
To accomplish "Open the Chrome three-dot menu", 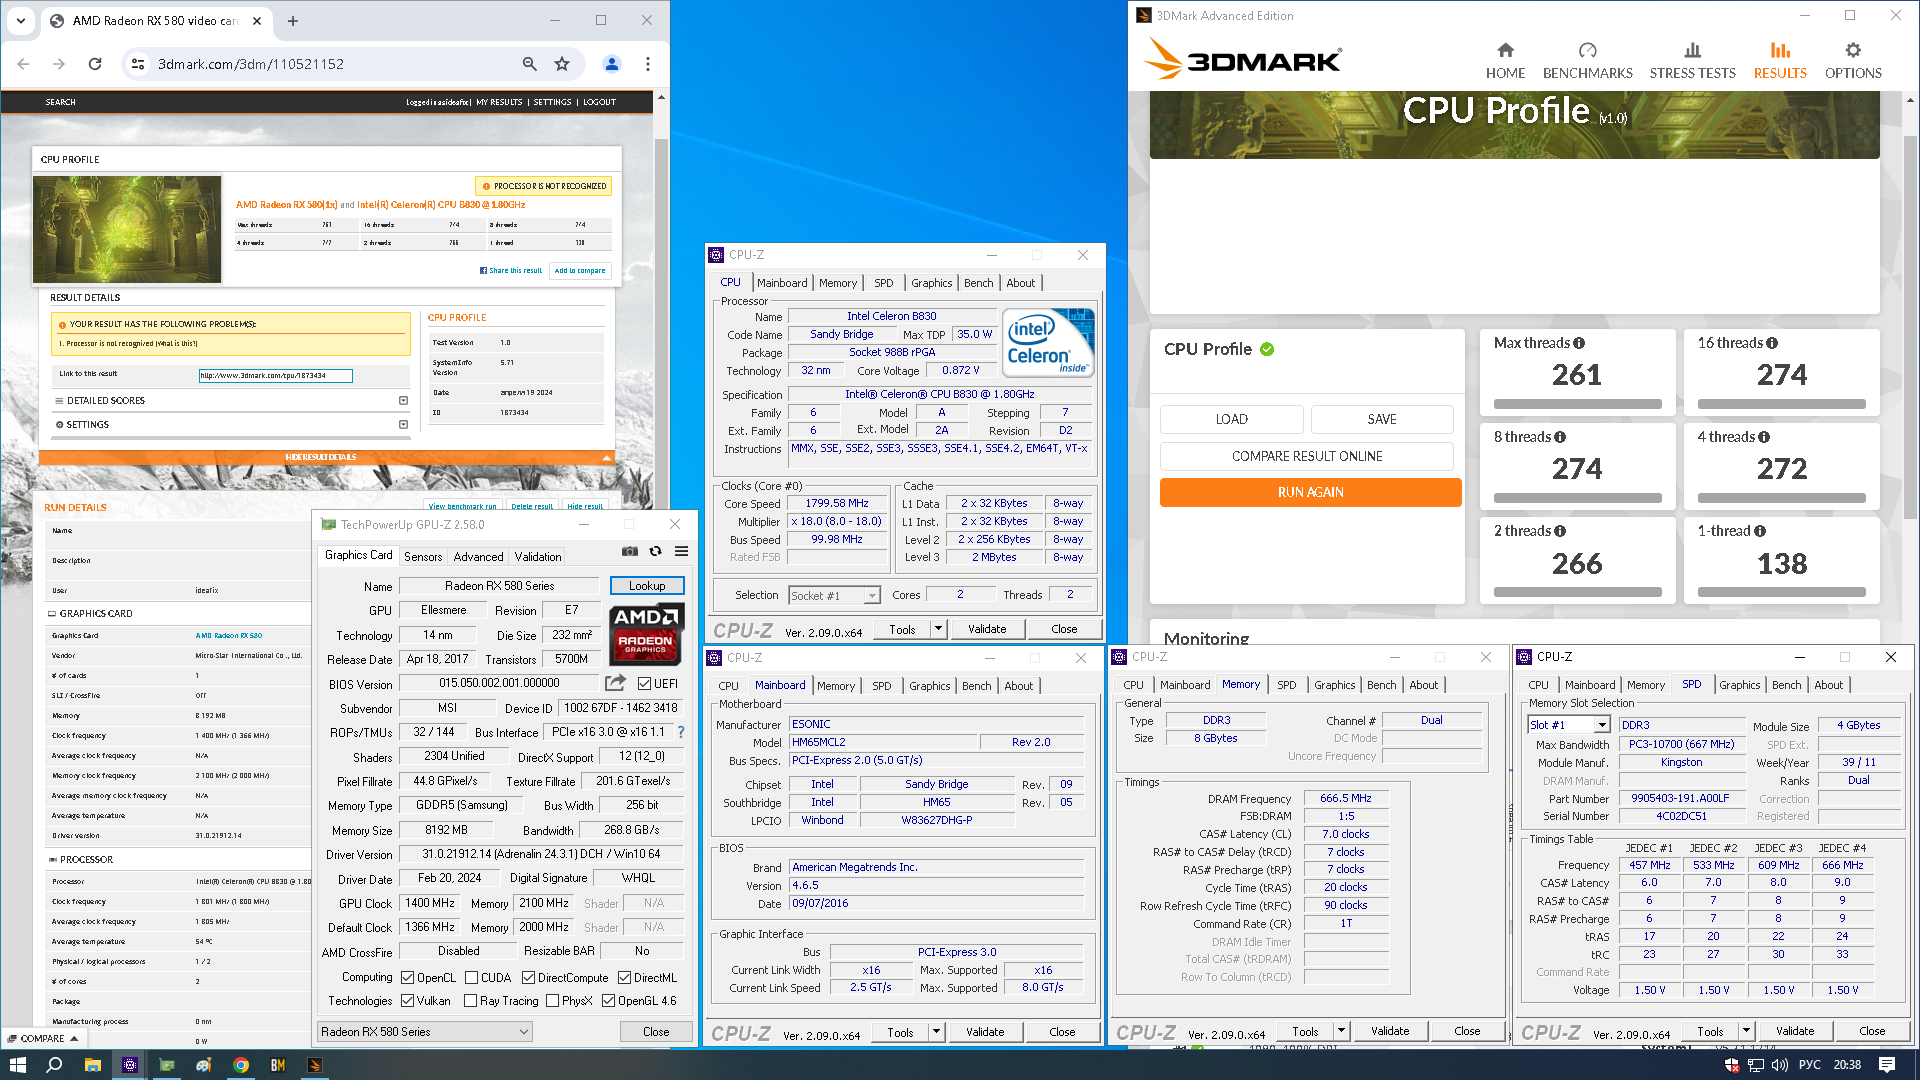I will tap(648, 64).
